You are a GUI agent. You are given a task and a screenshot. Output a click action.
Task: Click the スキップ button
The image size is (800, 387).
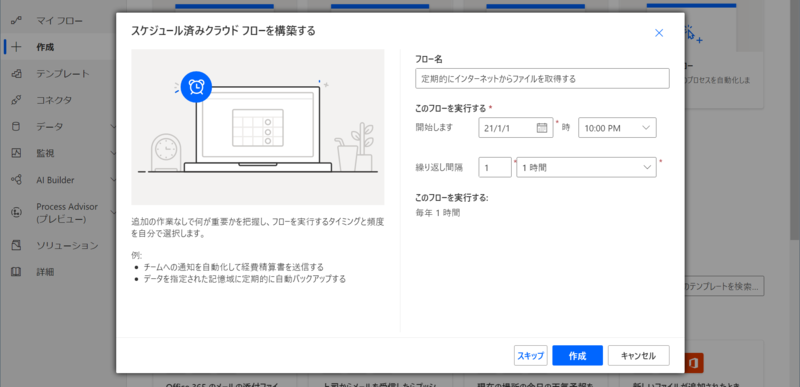pyautogui.click(x=531, y=356)
